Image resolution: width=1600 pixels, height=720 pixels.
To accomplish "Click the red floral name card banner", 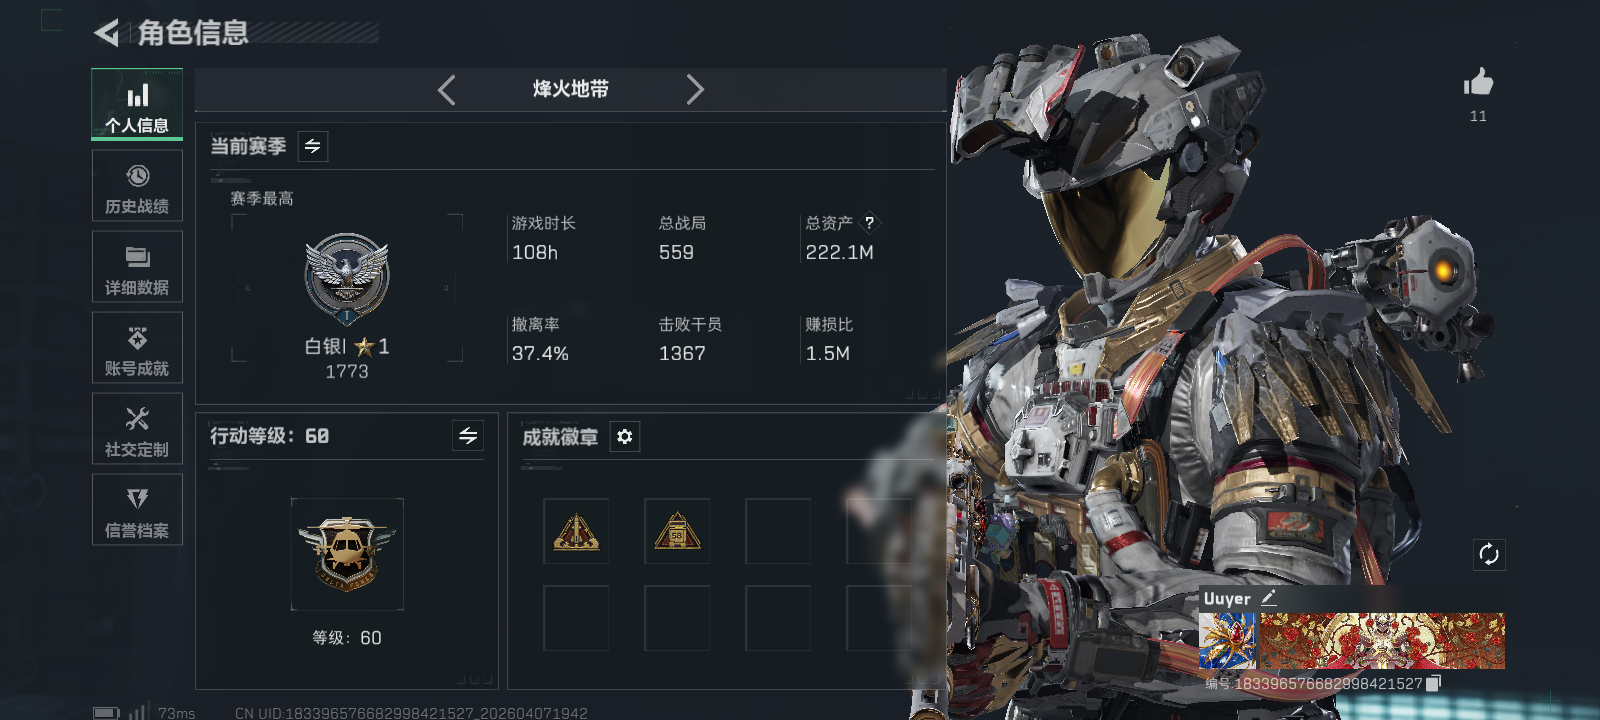I will pyautogui.click(x=1382, y=641).
